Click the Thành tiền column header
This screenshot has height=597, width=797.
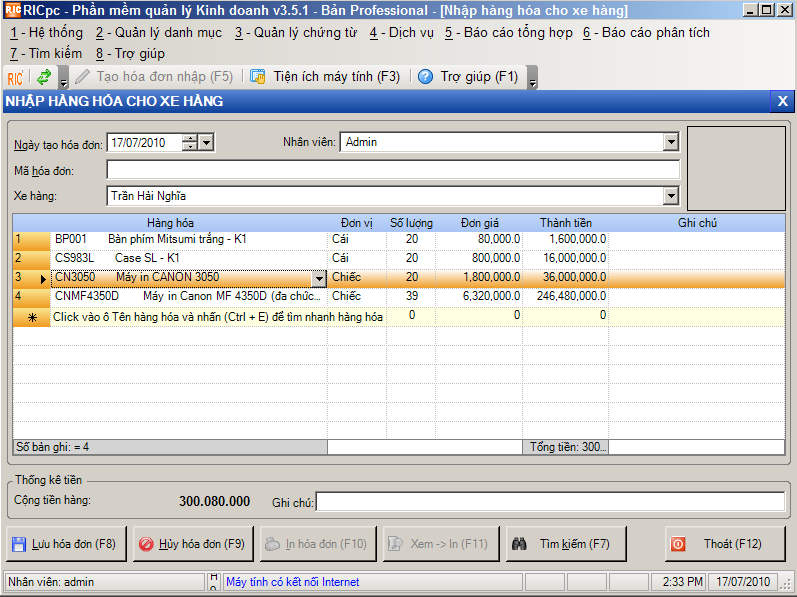[566, 223]
